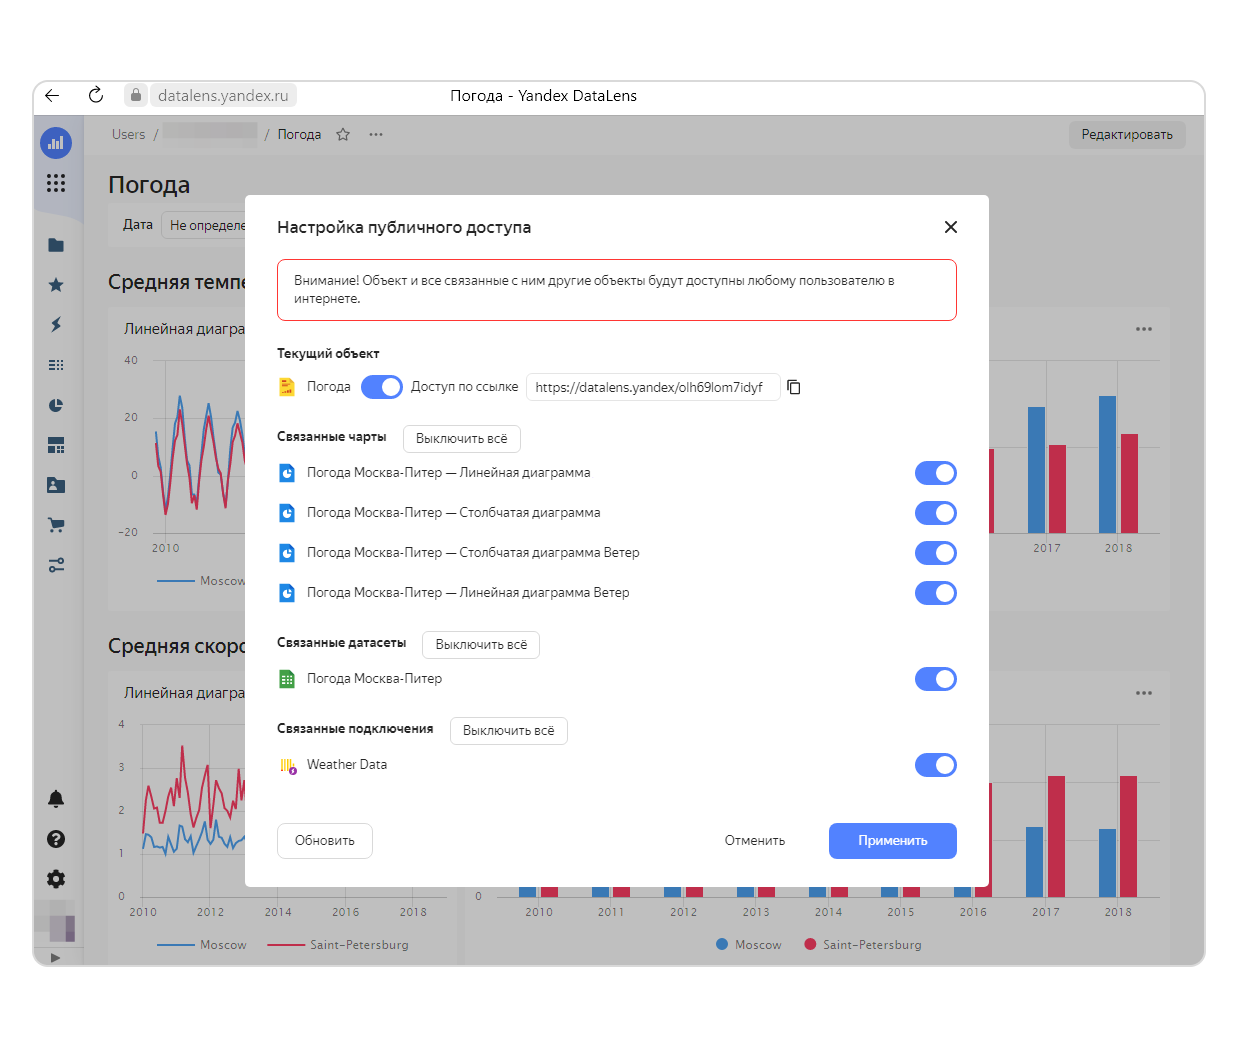Disable all related datasets button
The height and width of the screenshot is (1047, 1238).
481,645
